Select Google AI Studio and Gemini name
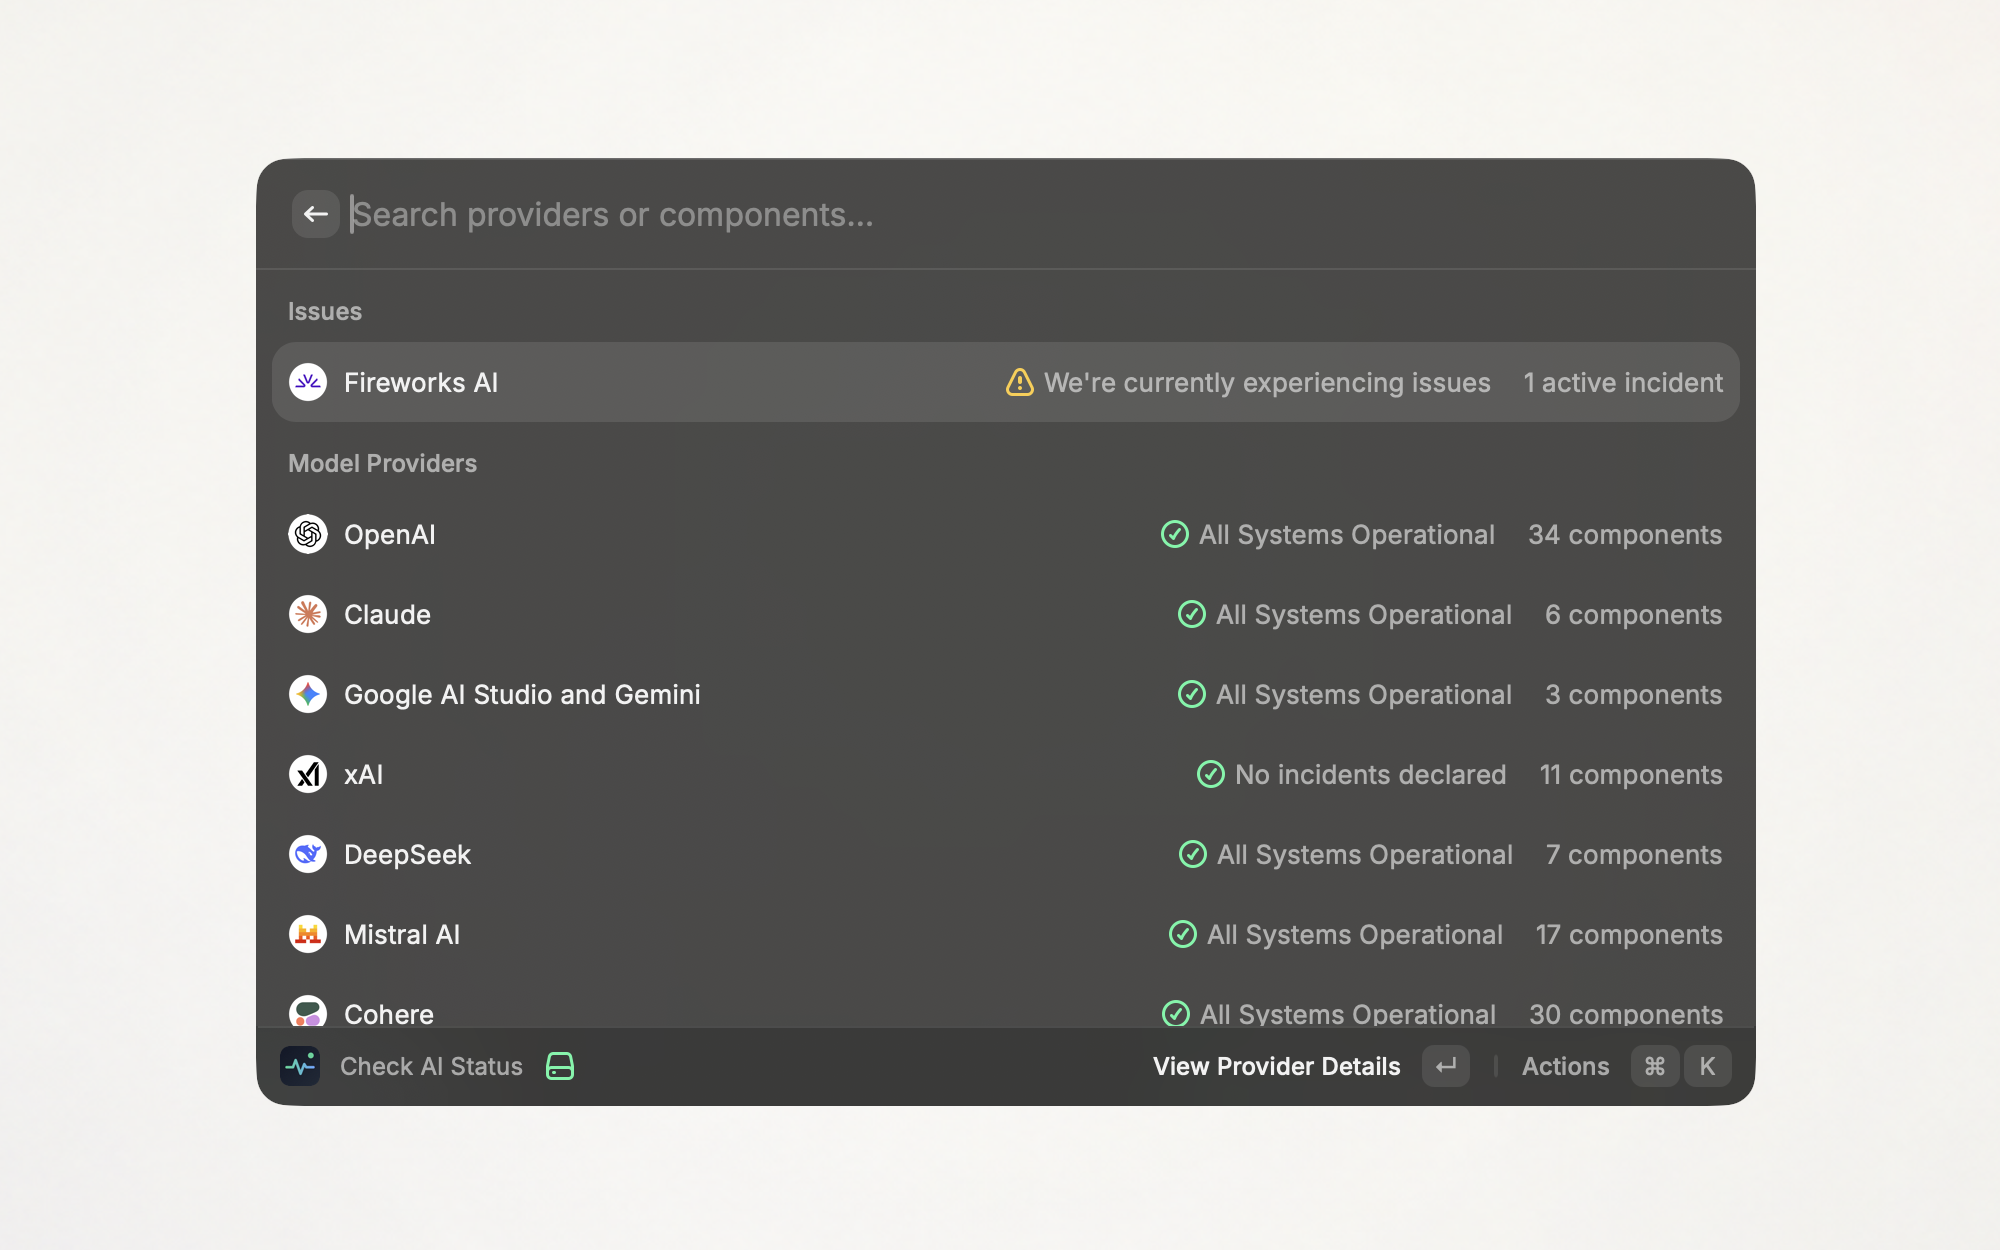This screenshot has width=2000, height=1250. point(522,695)
